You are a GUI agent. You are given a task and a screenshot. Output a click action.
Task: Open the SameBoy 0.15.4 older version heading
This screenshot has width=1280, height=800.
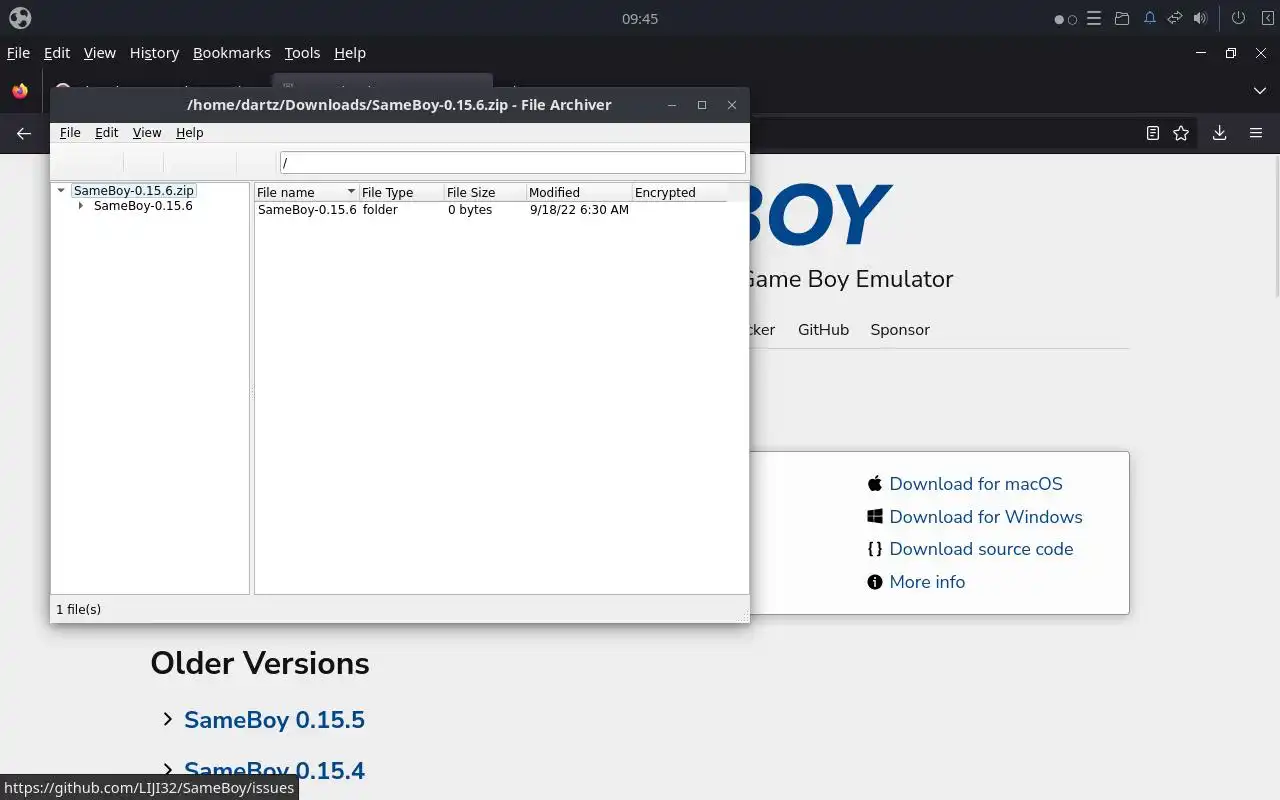274,771
